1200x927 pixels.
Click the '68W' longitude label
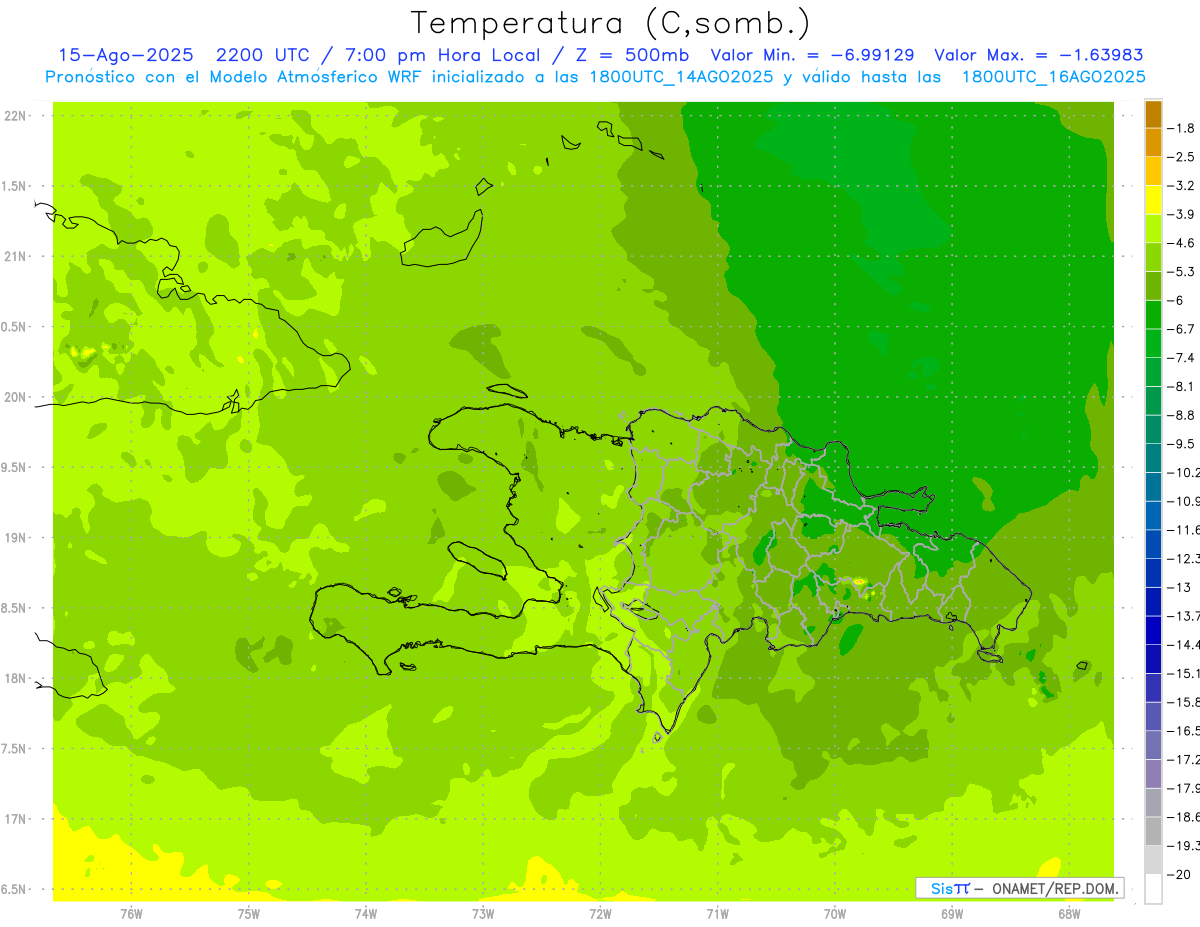coord(1069,913)
